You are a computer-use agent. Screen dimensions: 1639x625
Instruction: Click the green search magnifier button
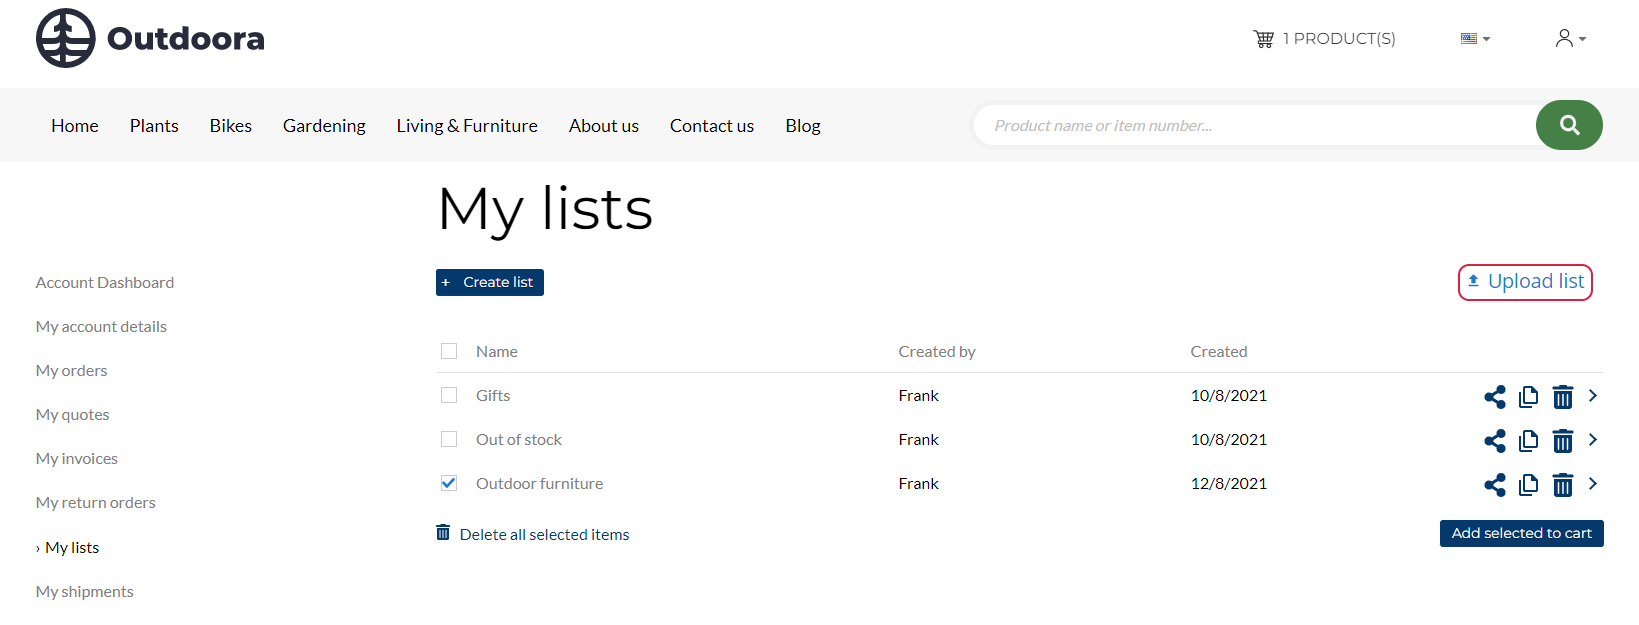(1569, 125)
